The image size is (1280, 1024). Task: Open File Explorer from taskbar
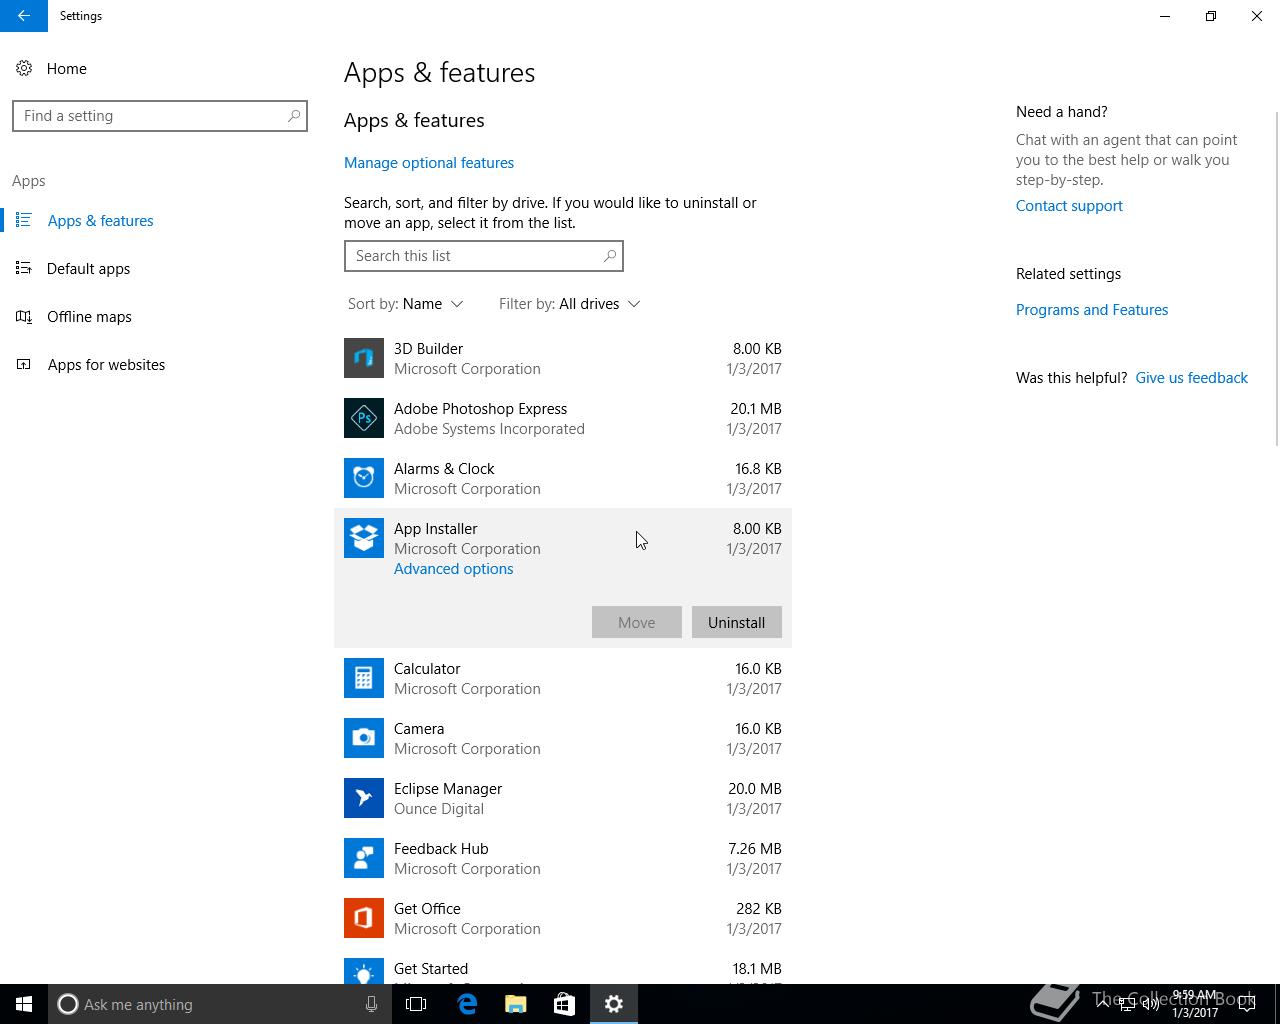click(515, 1004)
